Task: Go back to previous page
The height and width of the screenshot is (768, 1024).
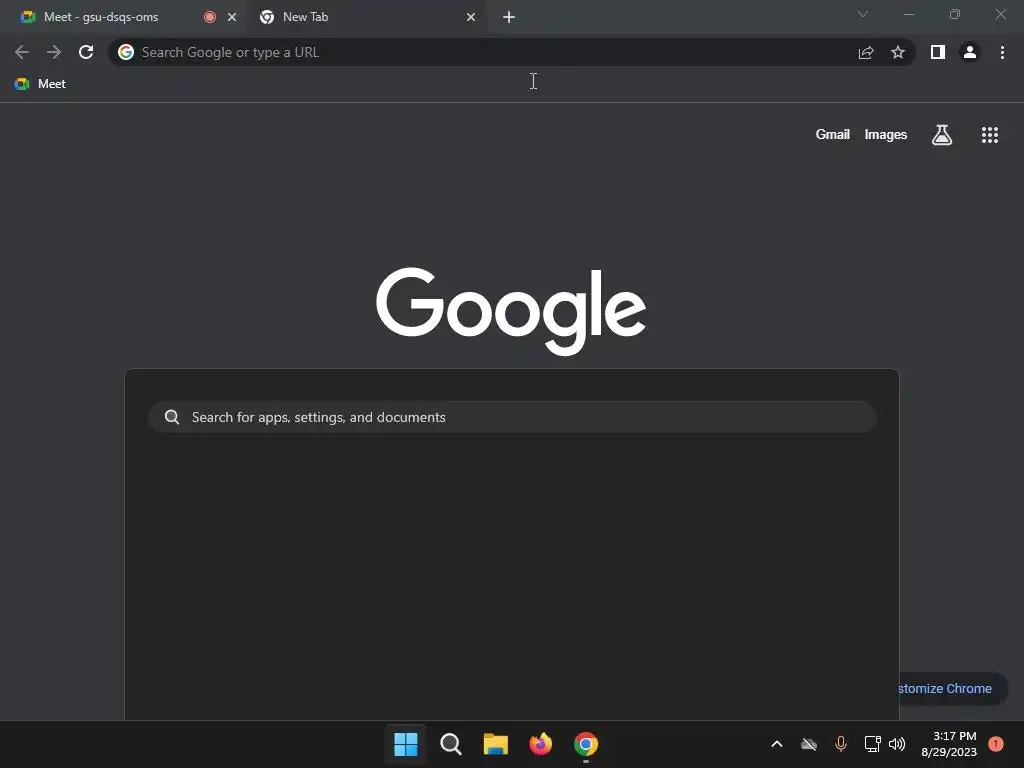Action: click(22, 52)
